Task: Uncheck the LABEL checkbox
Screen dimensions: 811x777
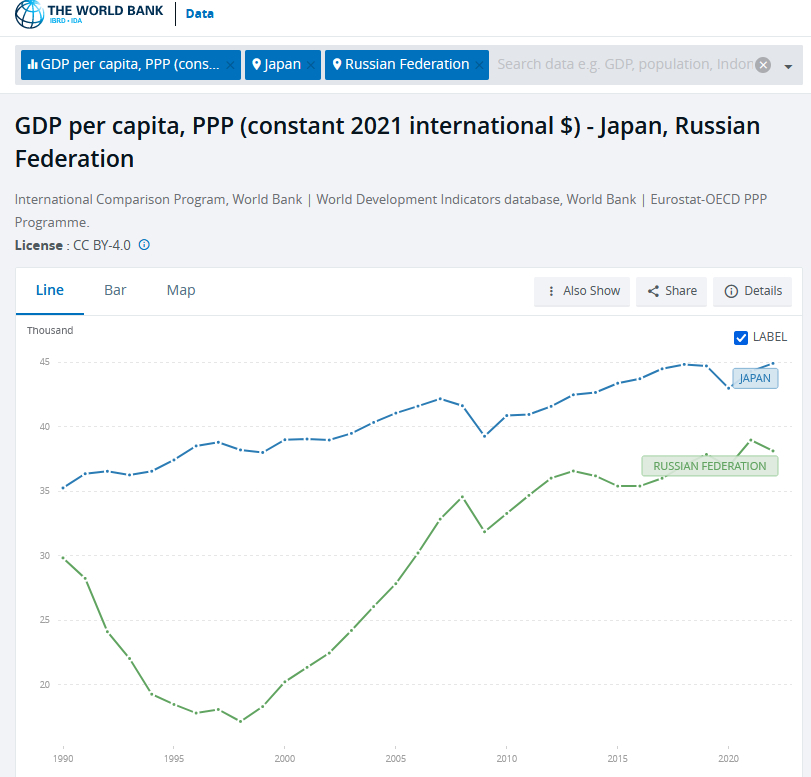Action: (x=741, y=337)
